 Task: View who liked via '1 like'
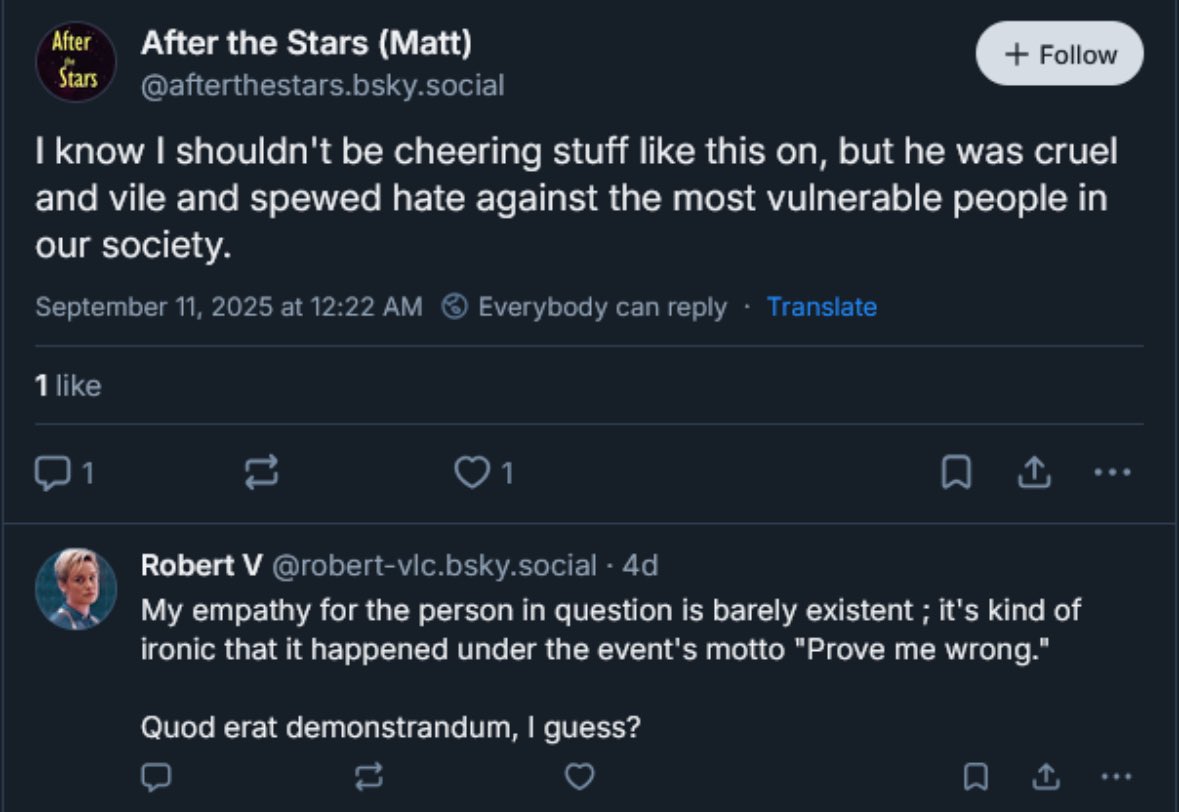point(68,385)
